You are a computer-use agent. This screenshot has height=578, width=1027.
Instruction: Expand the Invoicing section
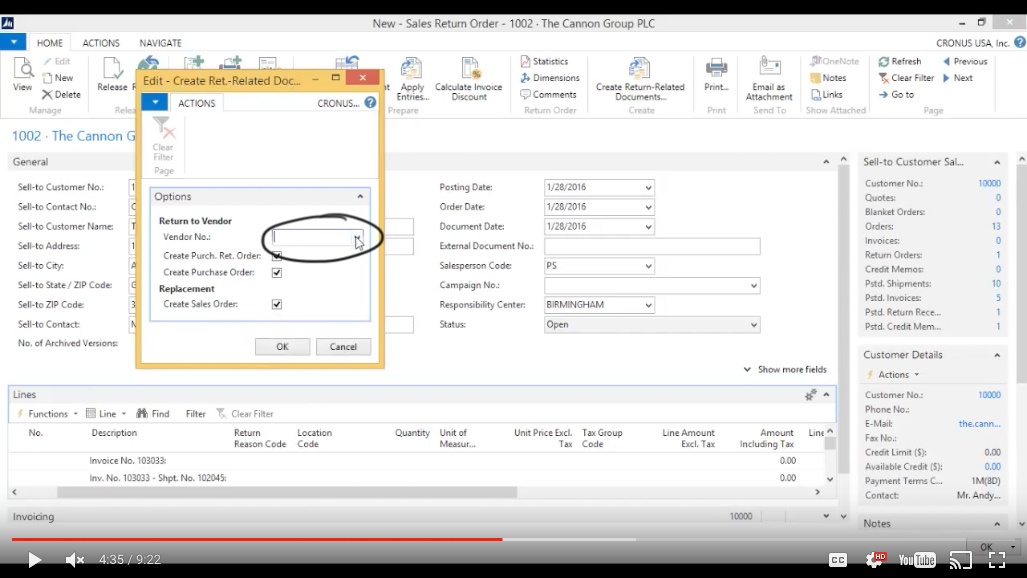(826, 516)
